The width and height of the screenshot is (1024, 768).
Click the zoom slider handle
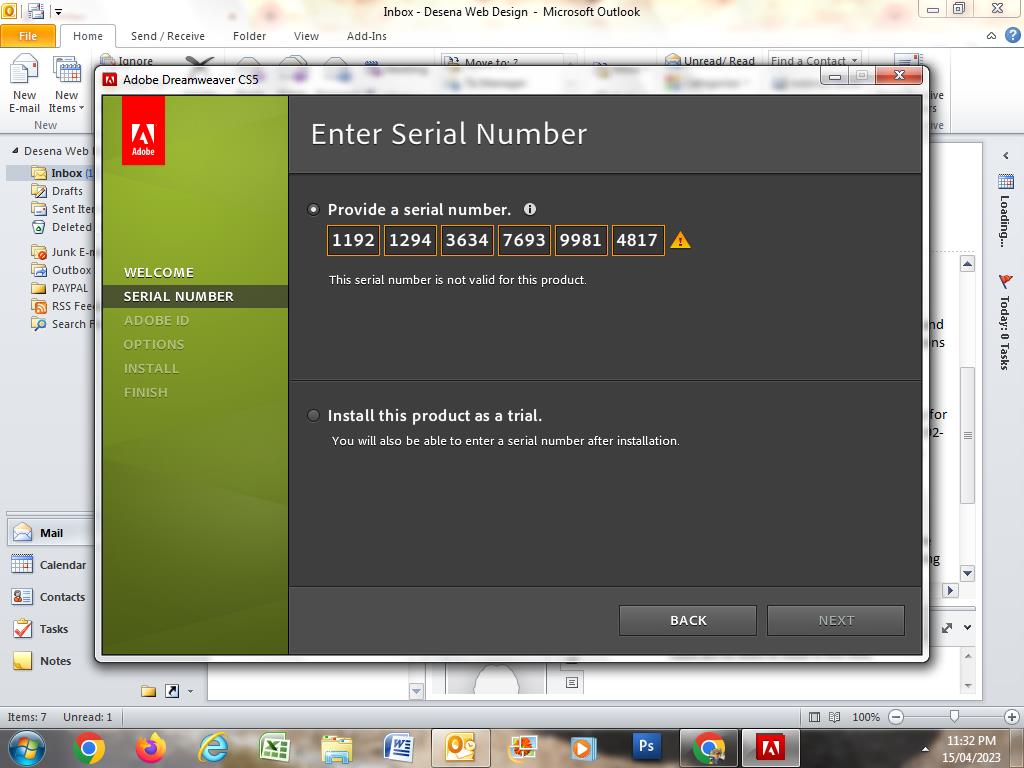(x=954, y=716)
